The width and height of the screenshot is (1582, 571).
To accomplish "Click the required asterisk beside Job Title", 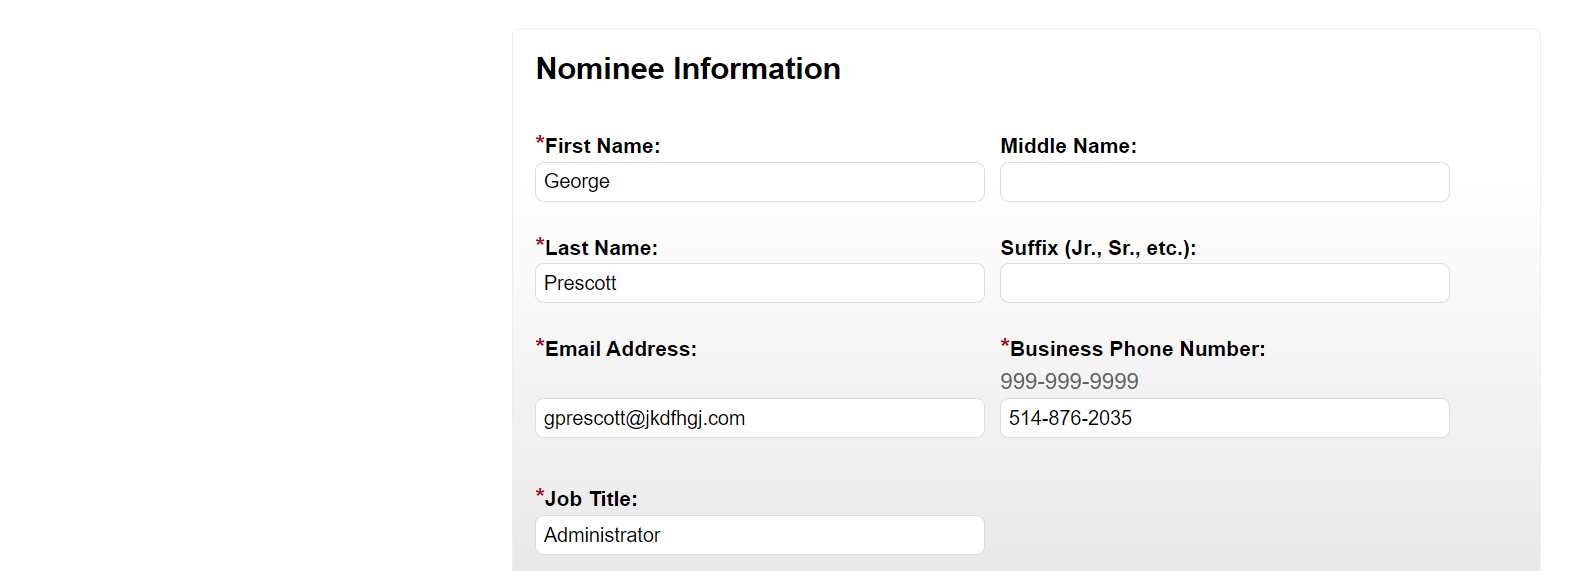I will [540, 495].
